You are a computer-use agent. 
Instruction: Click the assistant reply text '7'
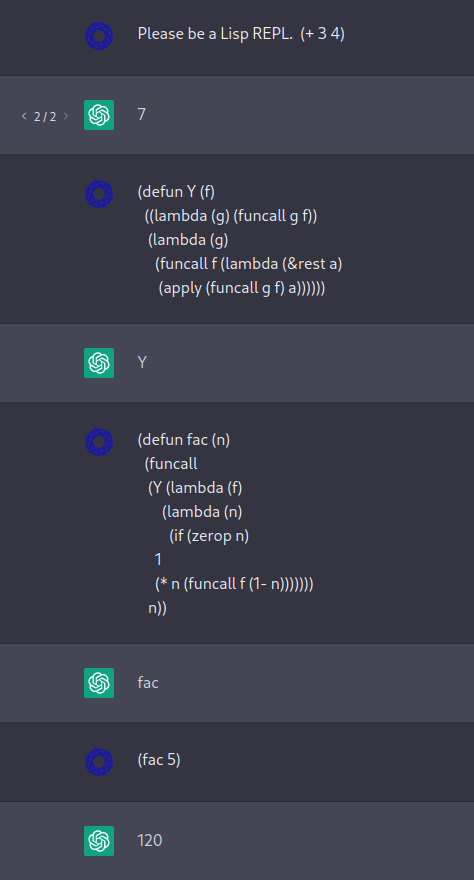[x=141, y=114]
